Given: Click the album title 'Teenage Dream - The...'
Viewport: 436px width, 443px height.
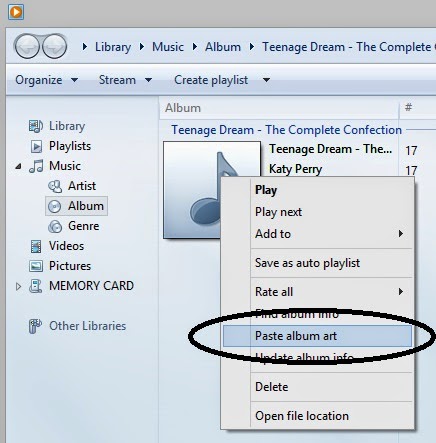Looking at the screenshot, I should (x=330, y=149).
